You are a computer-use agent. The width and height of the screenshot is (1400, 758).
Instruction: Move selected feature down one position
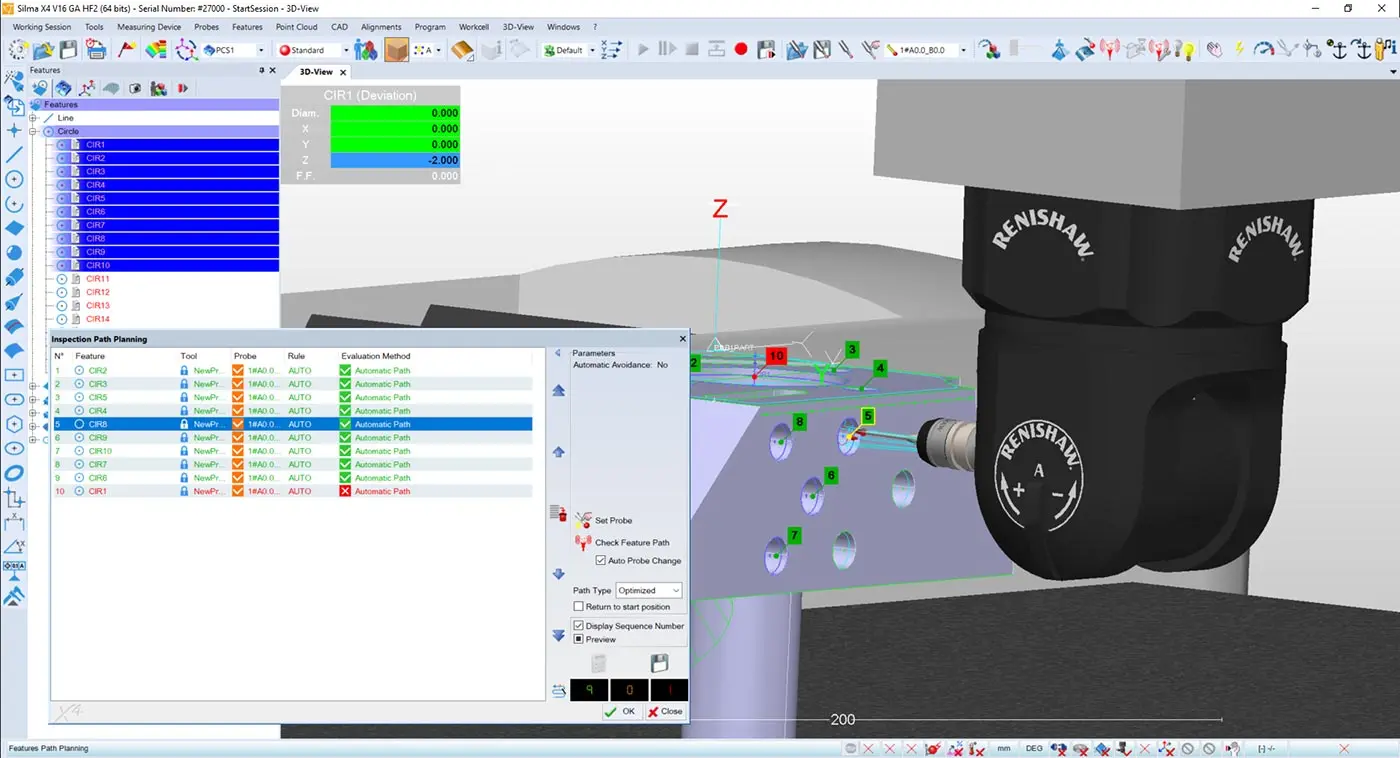(559, 574)
